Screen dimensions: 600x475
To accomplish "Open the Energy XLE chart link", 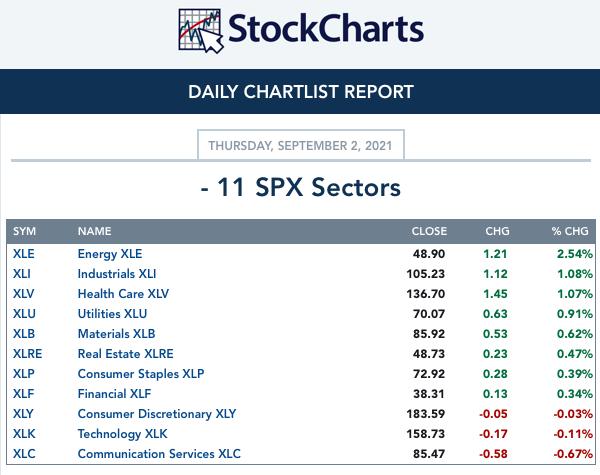I will click(x=110, y=254).
